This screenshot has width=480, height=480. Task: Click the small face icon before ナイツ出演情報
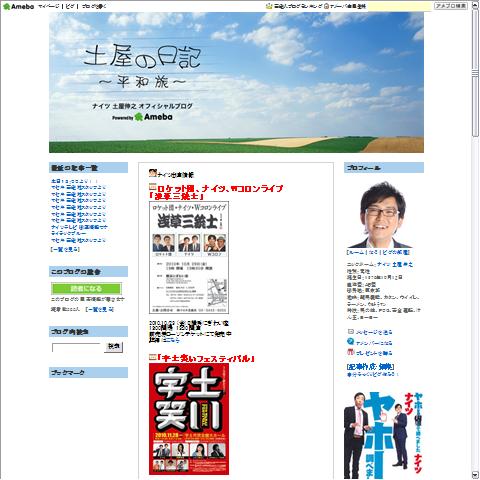pos(153,173)
